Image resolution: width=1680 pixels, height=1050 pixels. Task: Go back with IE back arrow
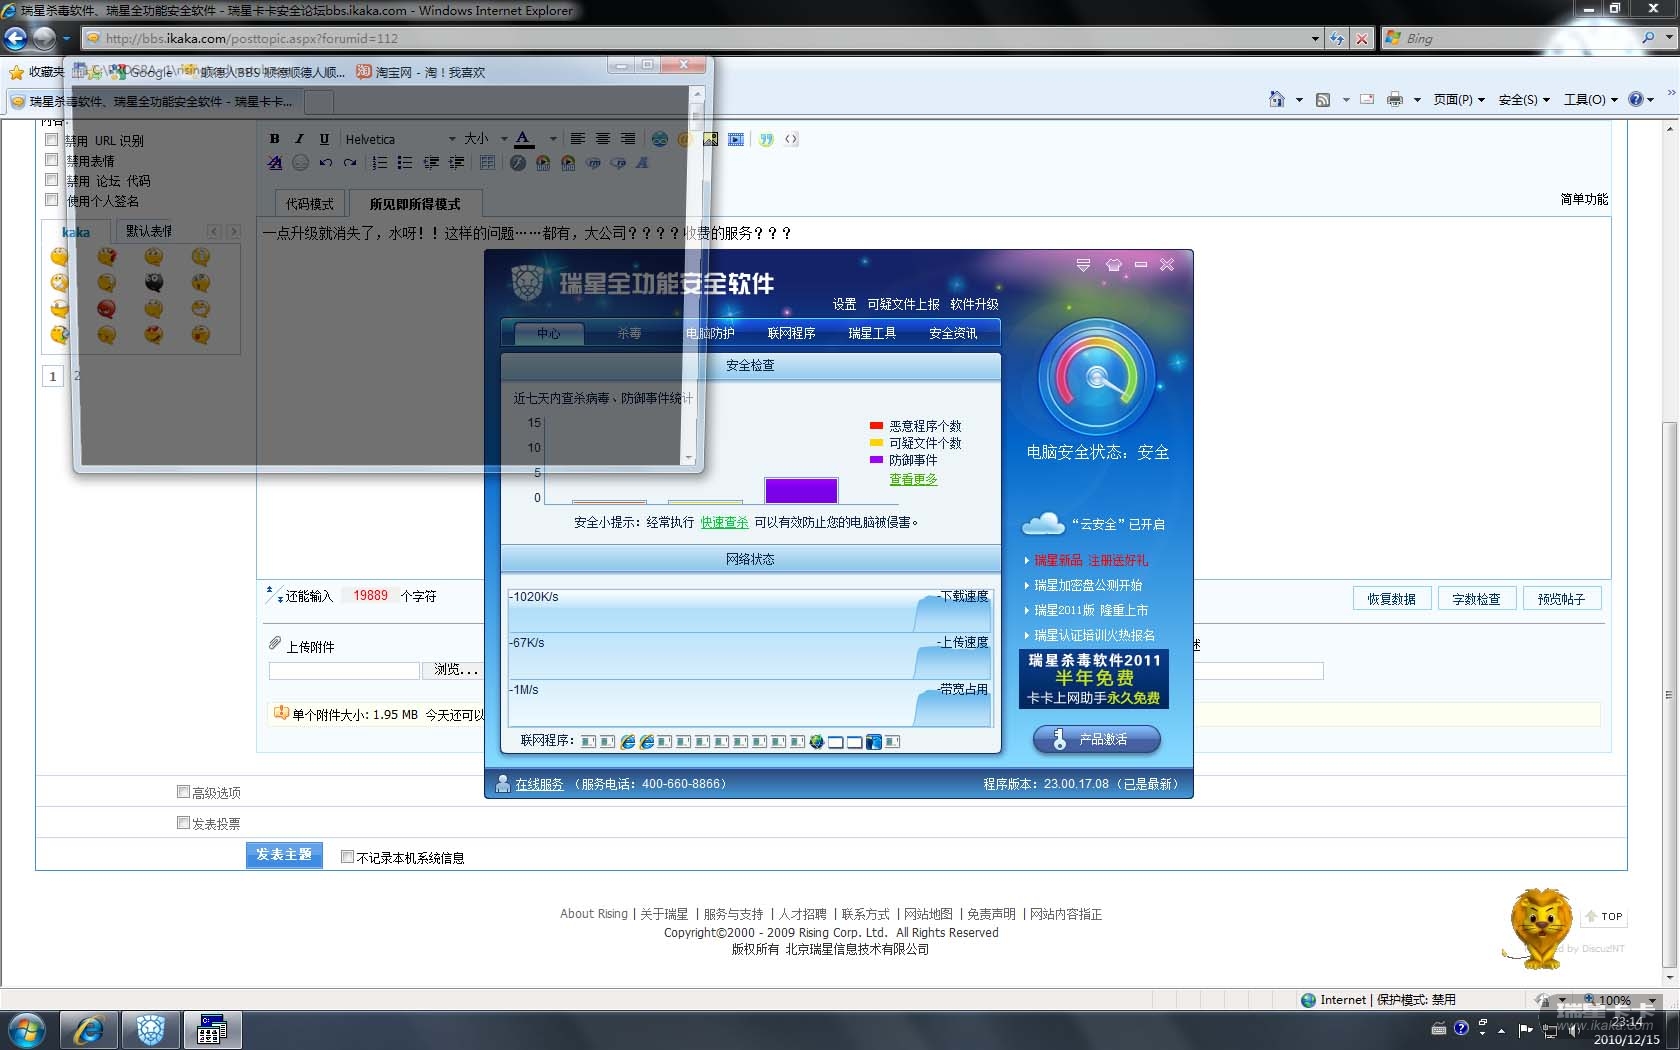click(x=16, y=38)
